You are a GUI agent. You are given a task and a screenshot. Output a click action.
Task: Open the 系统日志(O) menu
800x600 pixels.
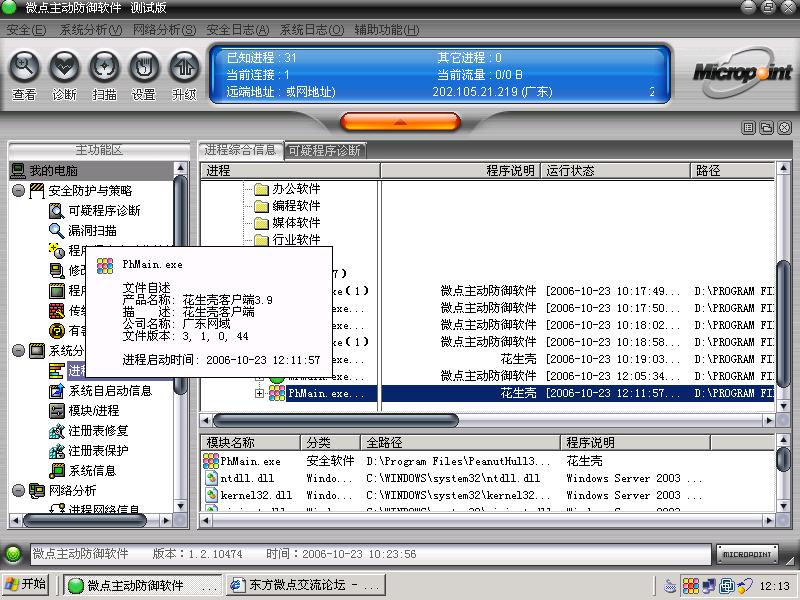pos(312,30)
